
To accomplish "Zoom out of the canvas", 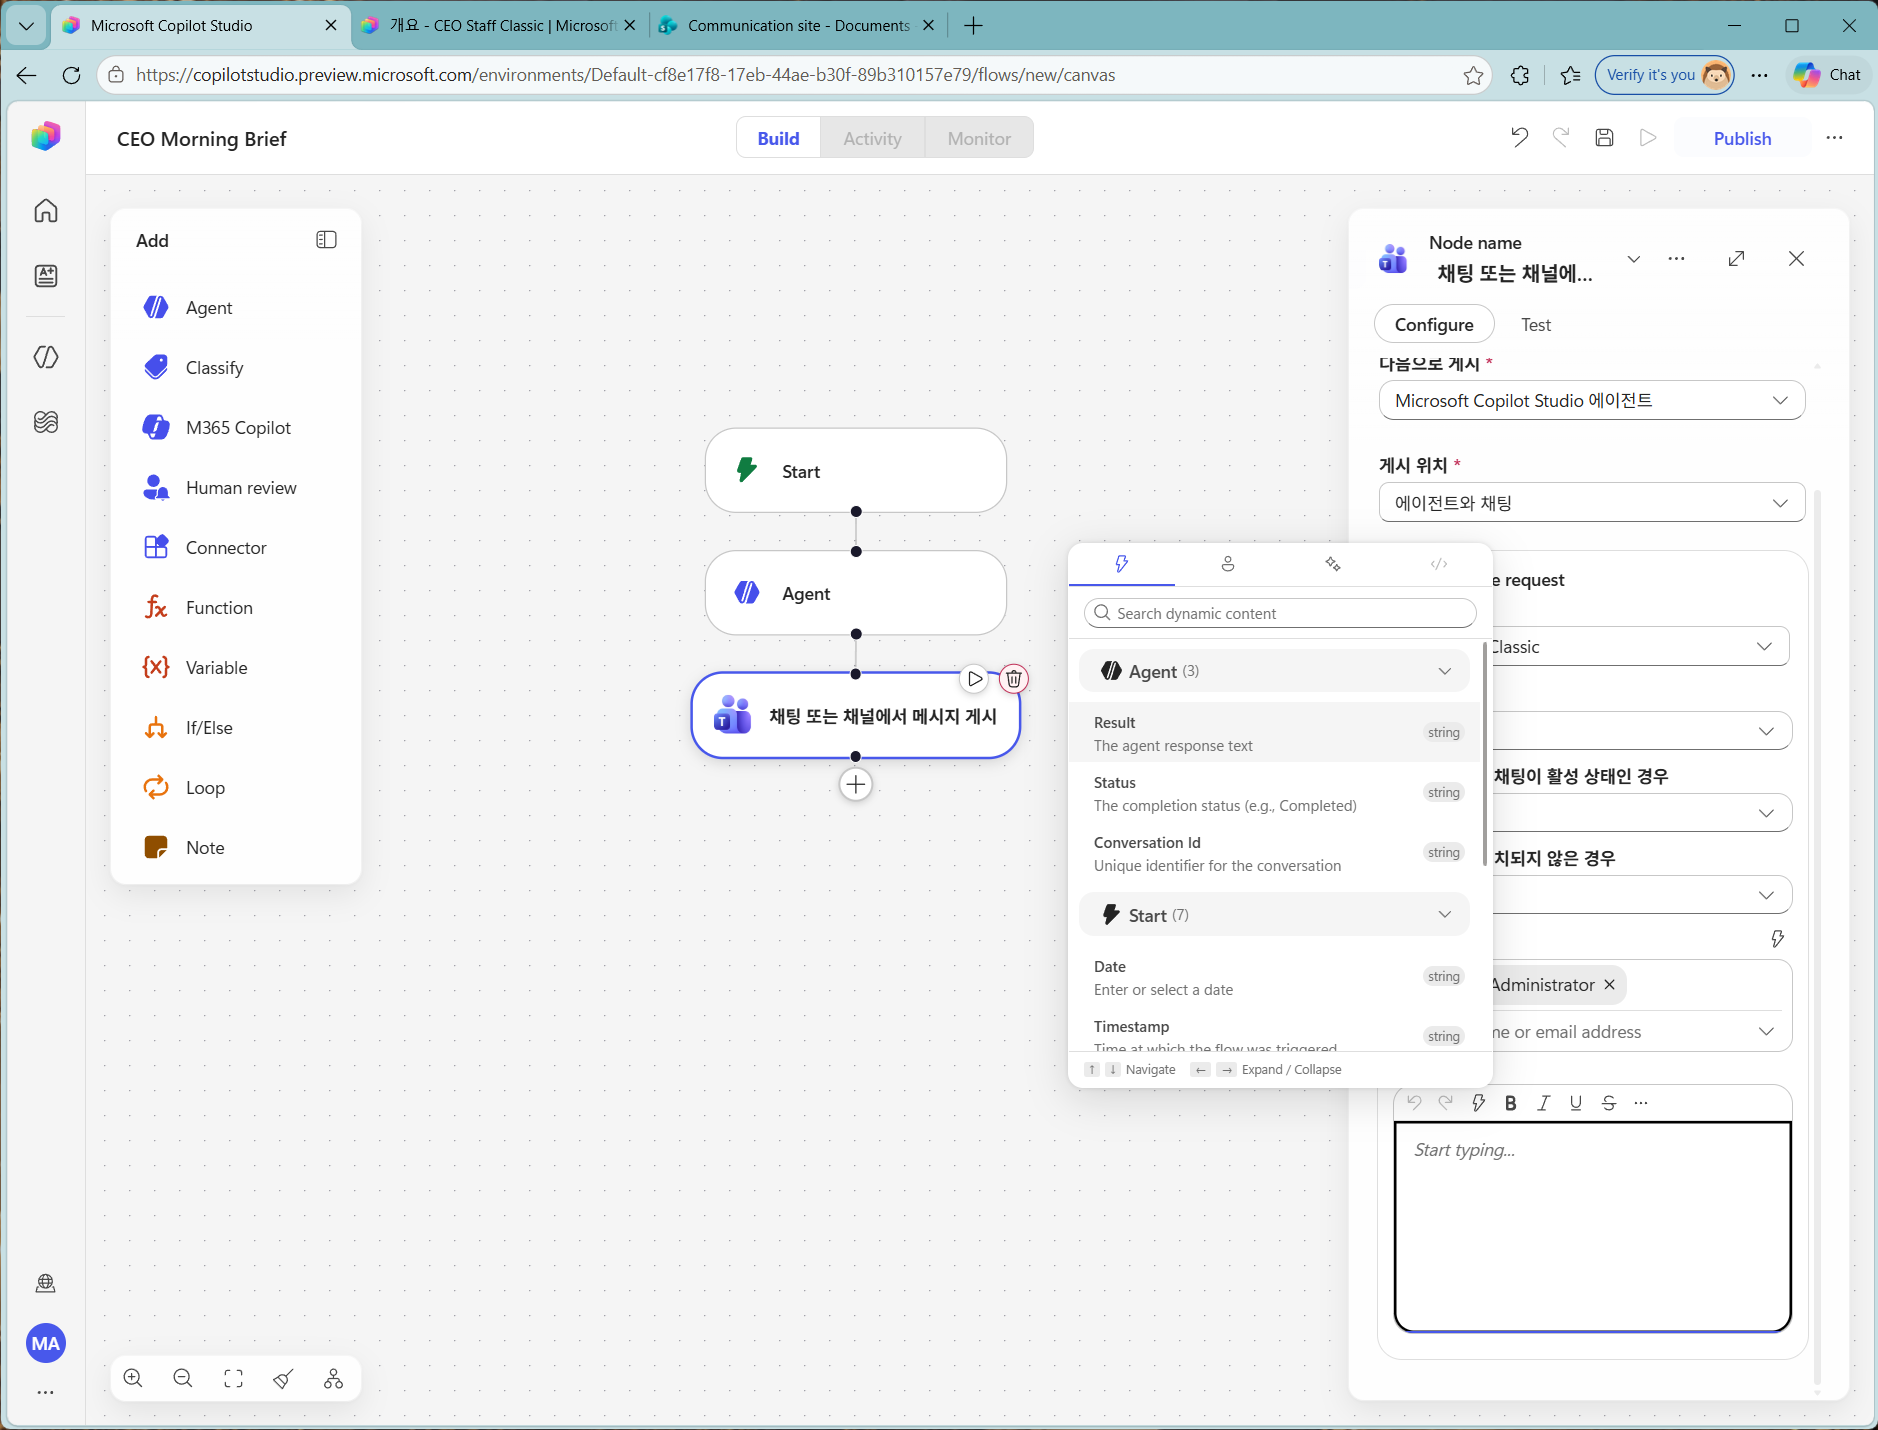I will (x=183, y=1379).
